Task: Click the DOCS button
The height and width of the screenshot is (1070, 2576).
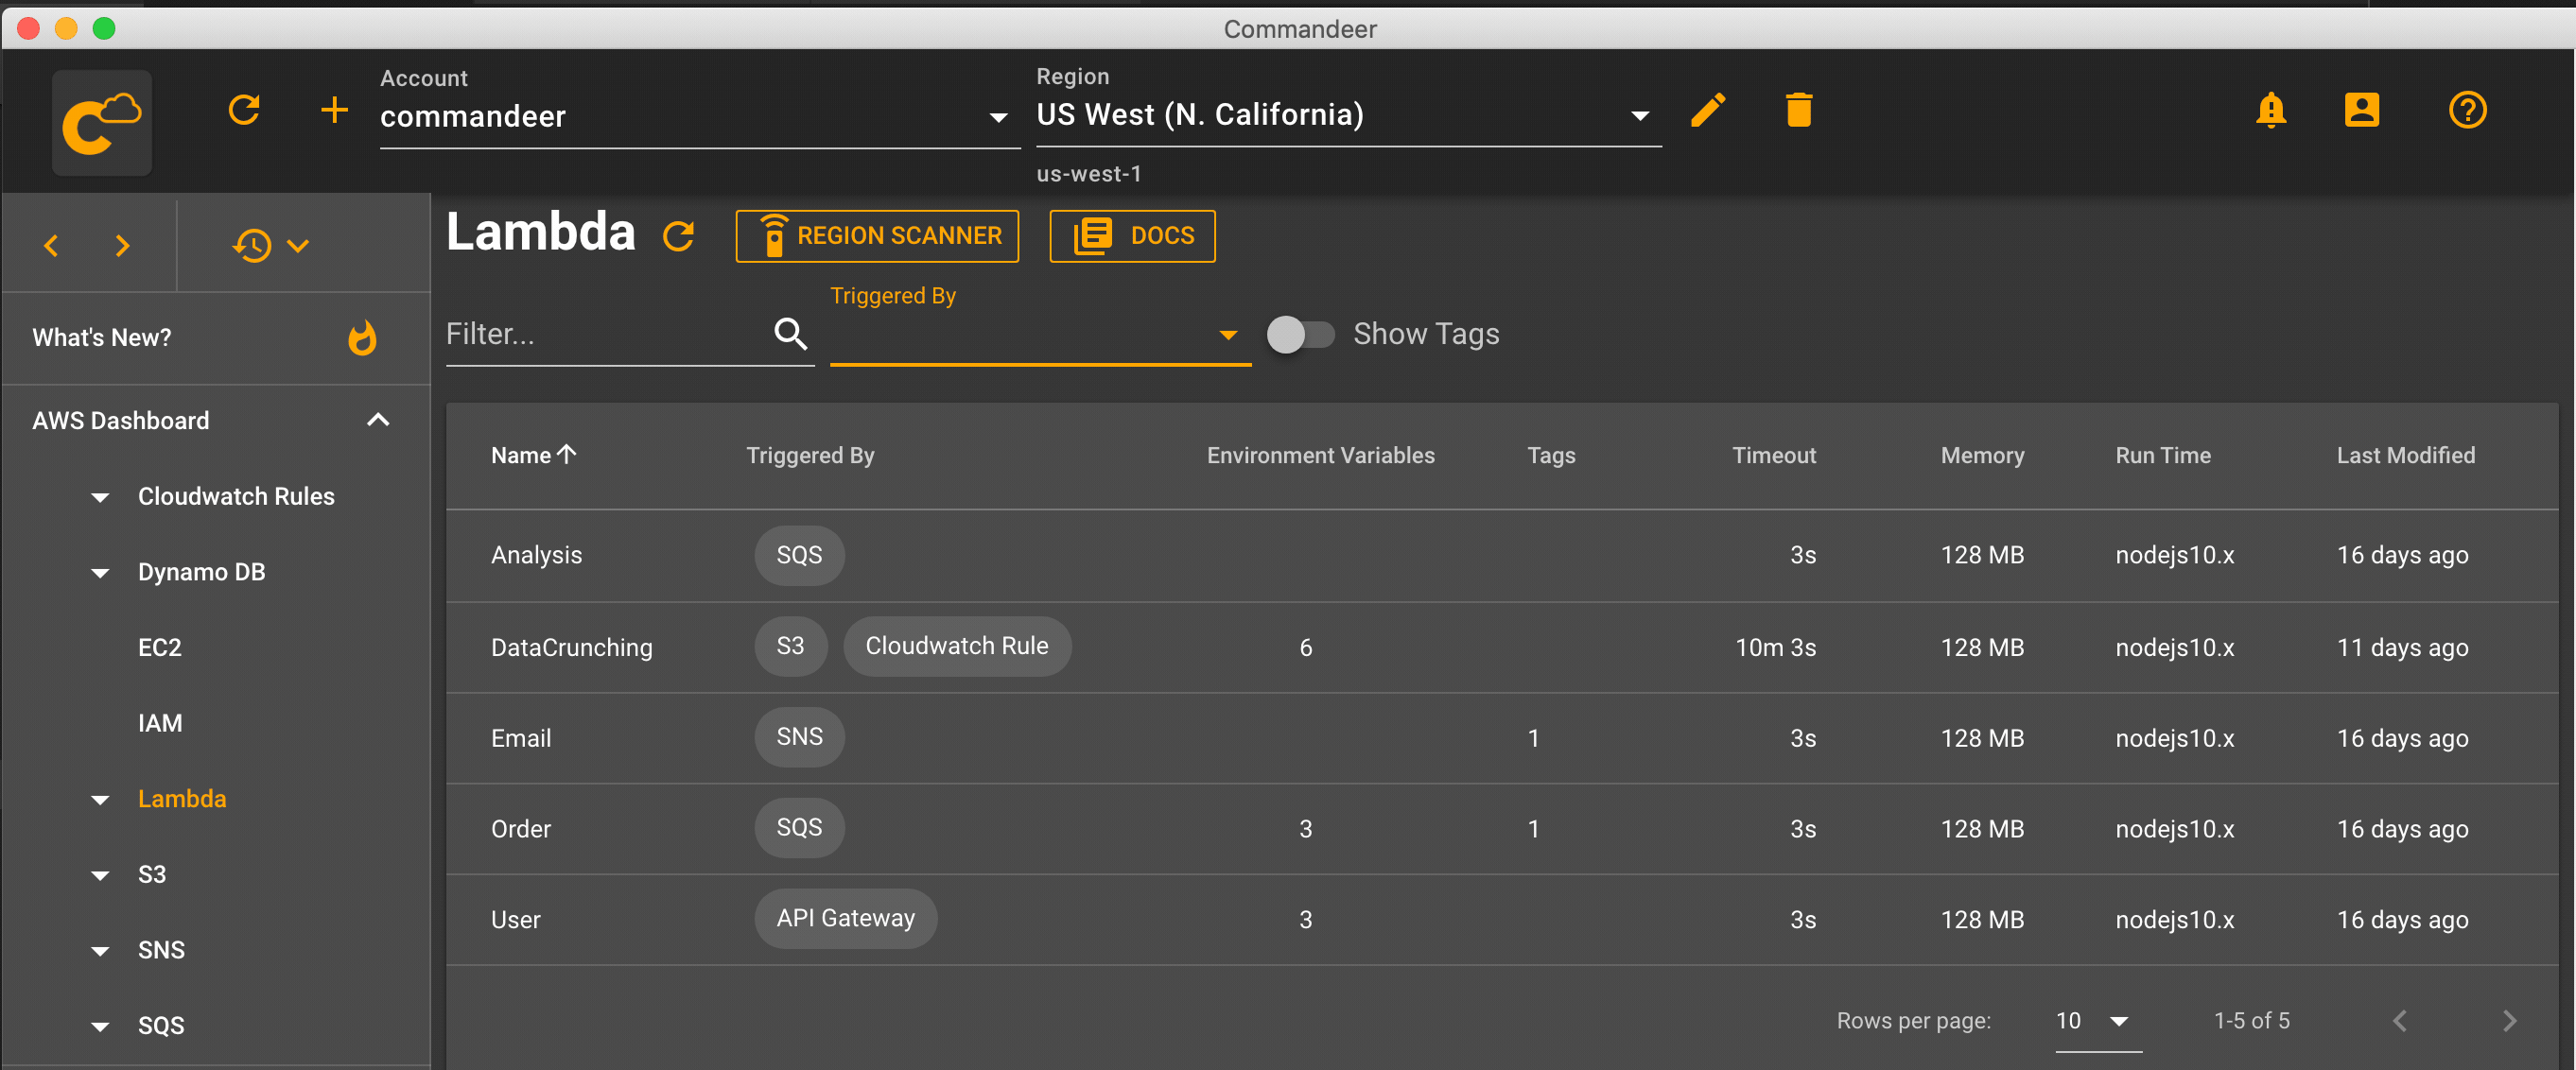Action: (x=1132, y=236)
